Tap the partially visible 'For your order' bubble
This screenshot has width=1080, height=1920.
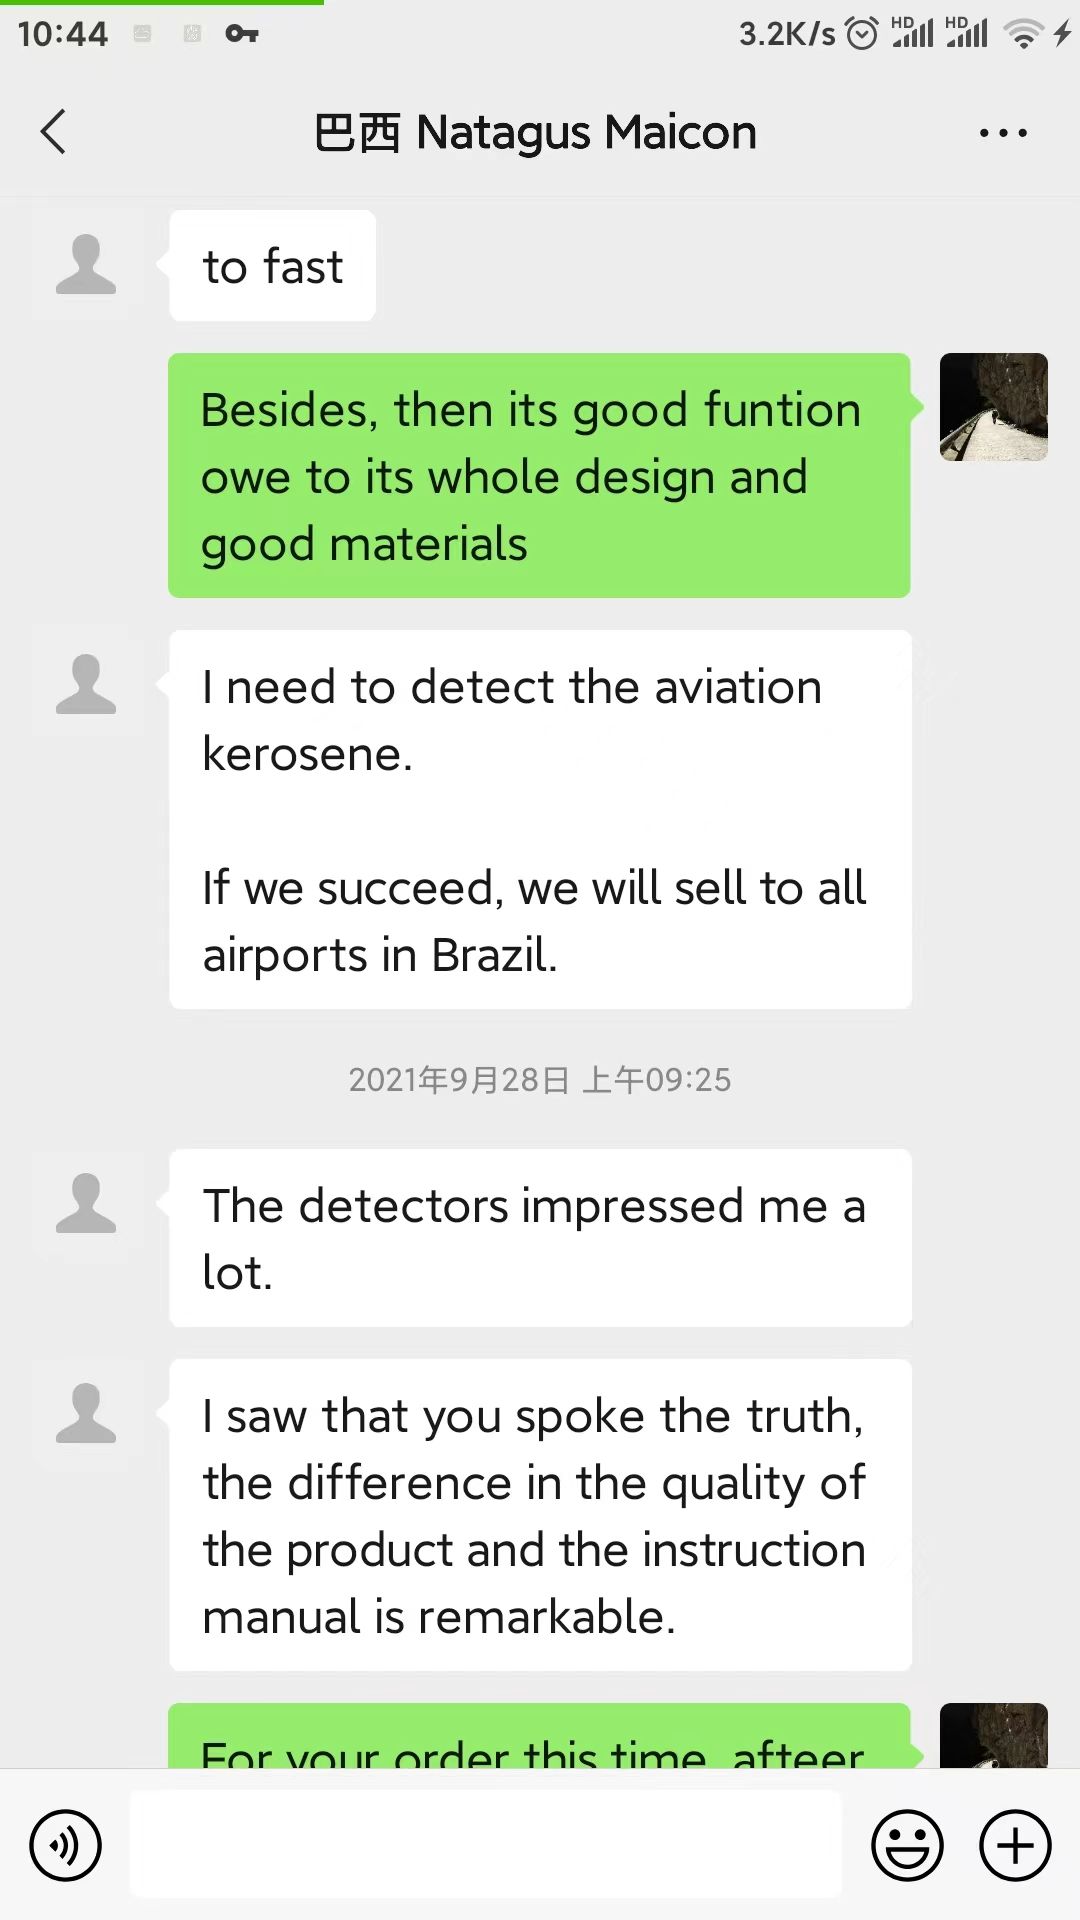(539, 1738)
